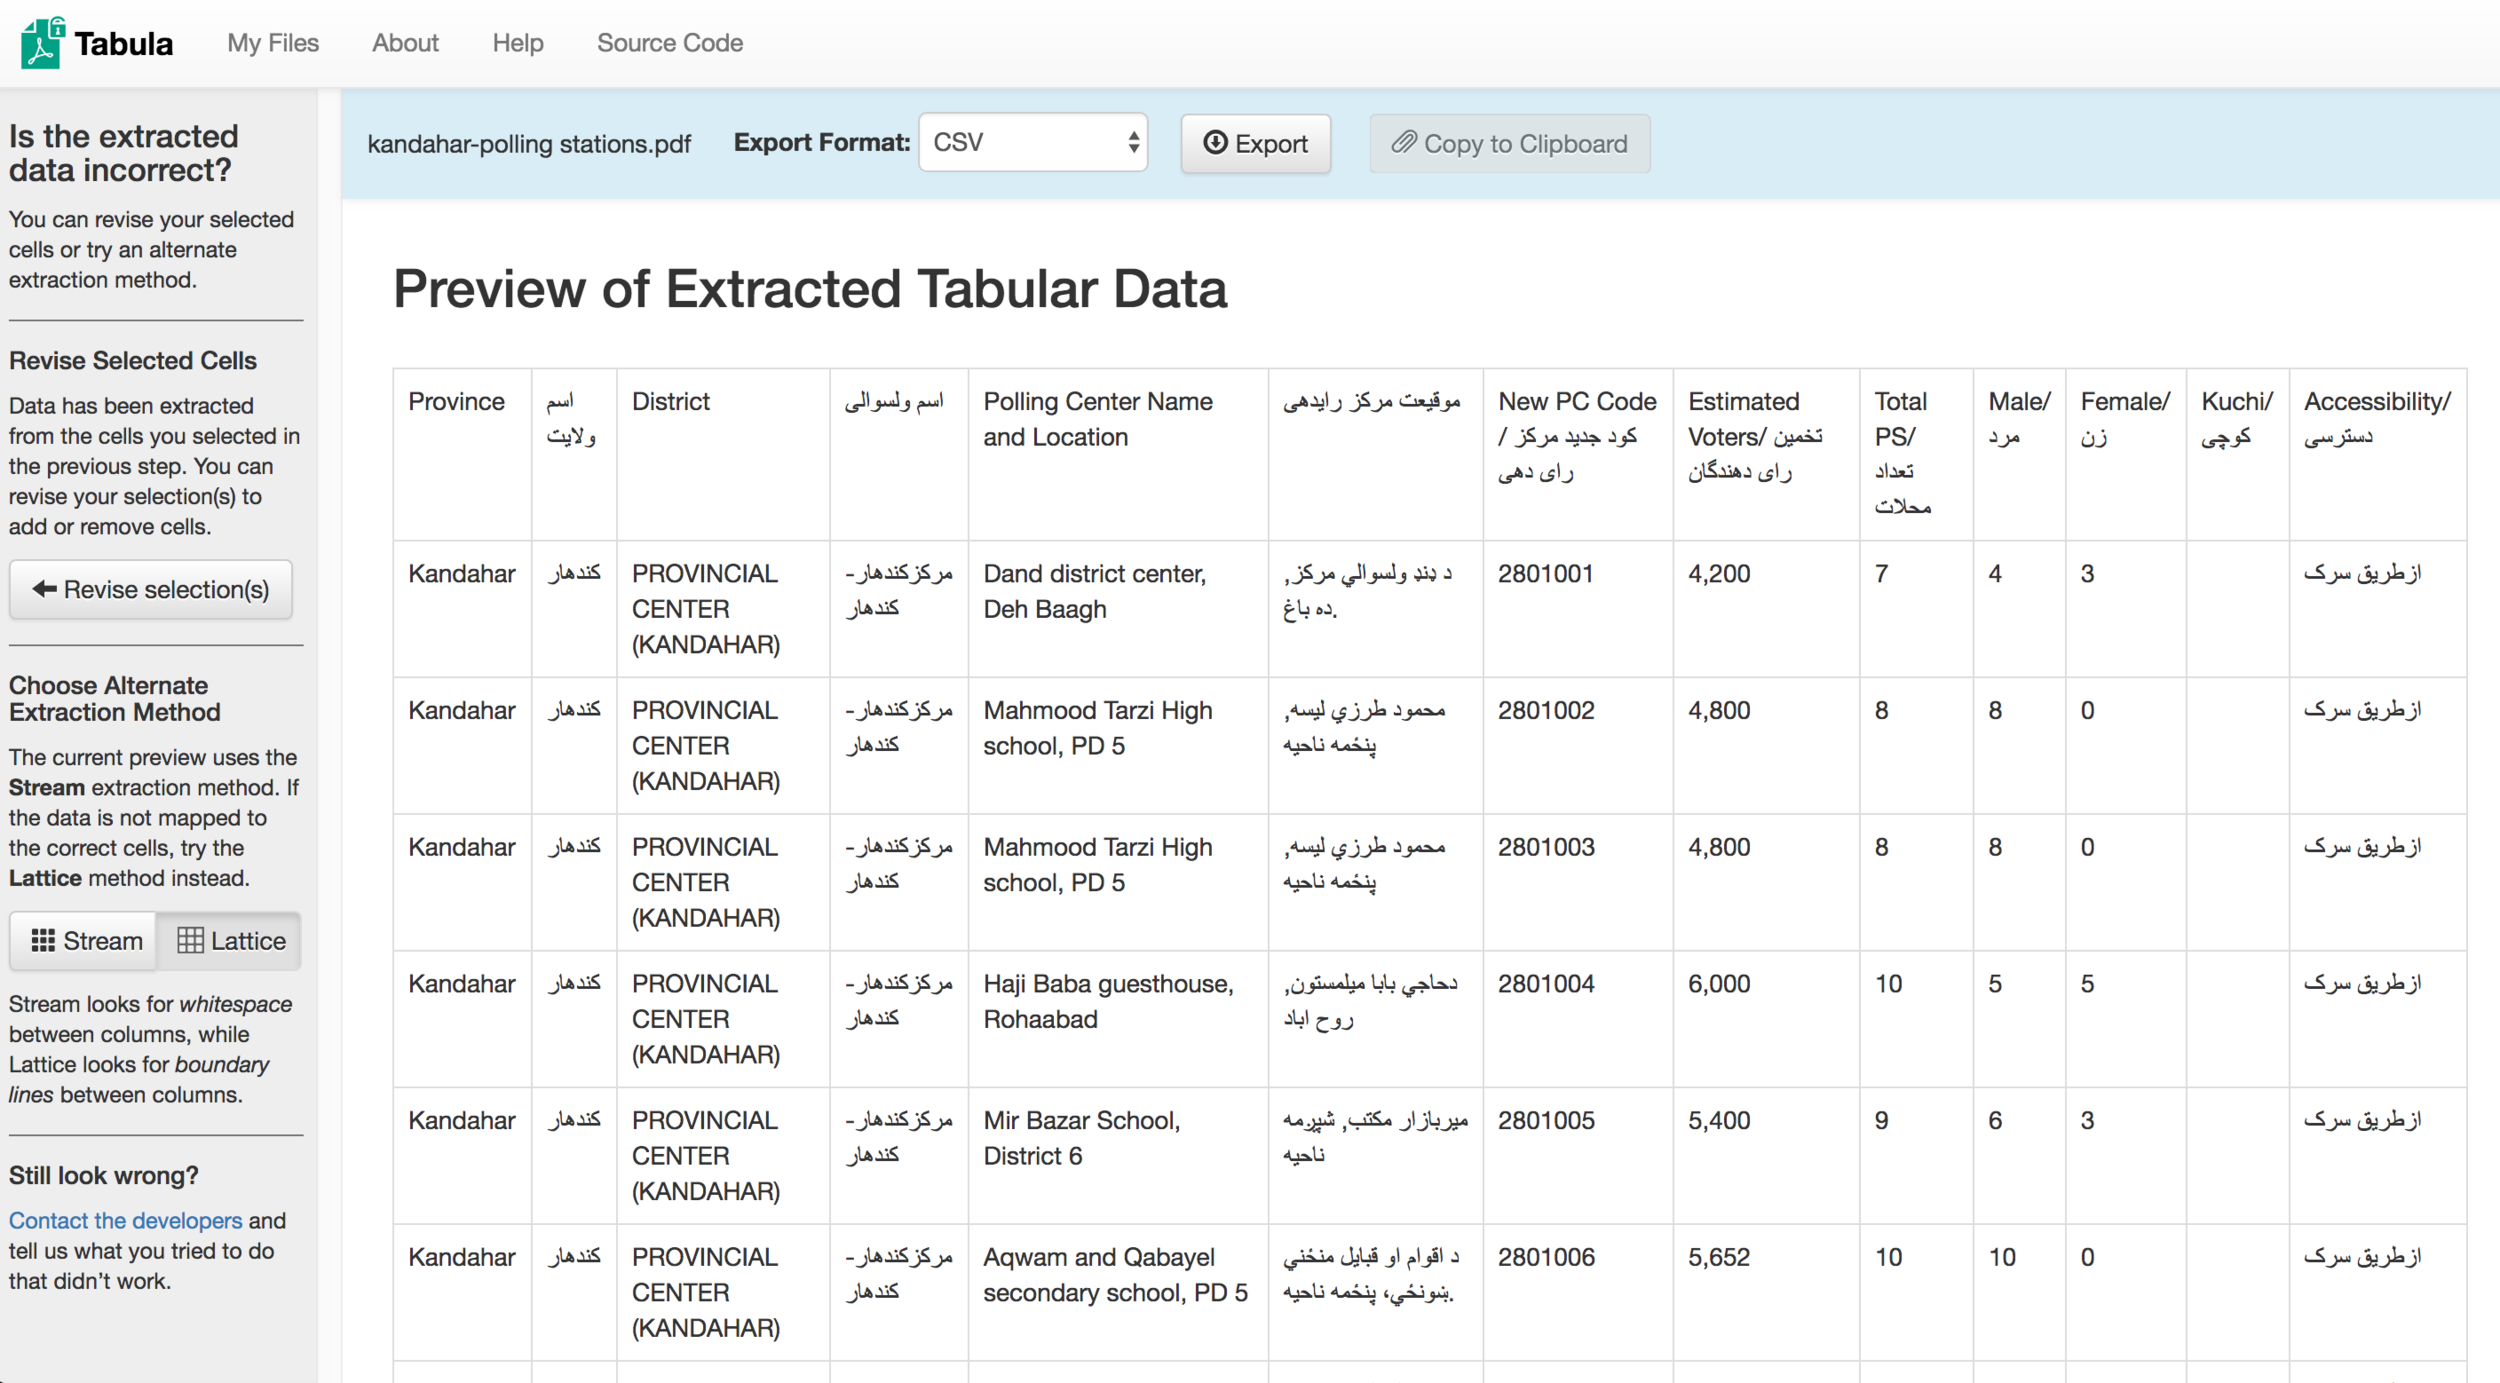Click the New PC Code header cell
This screenshot has height=1383, width=2500.
click(1578, 454)
